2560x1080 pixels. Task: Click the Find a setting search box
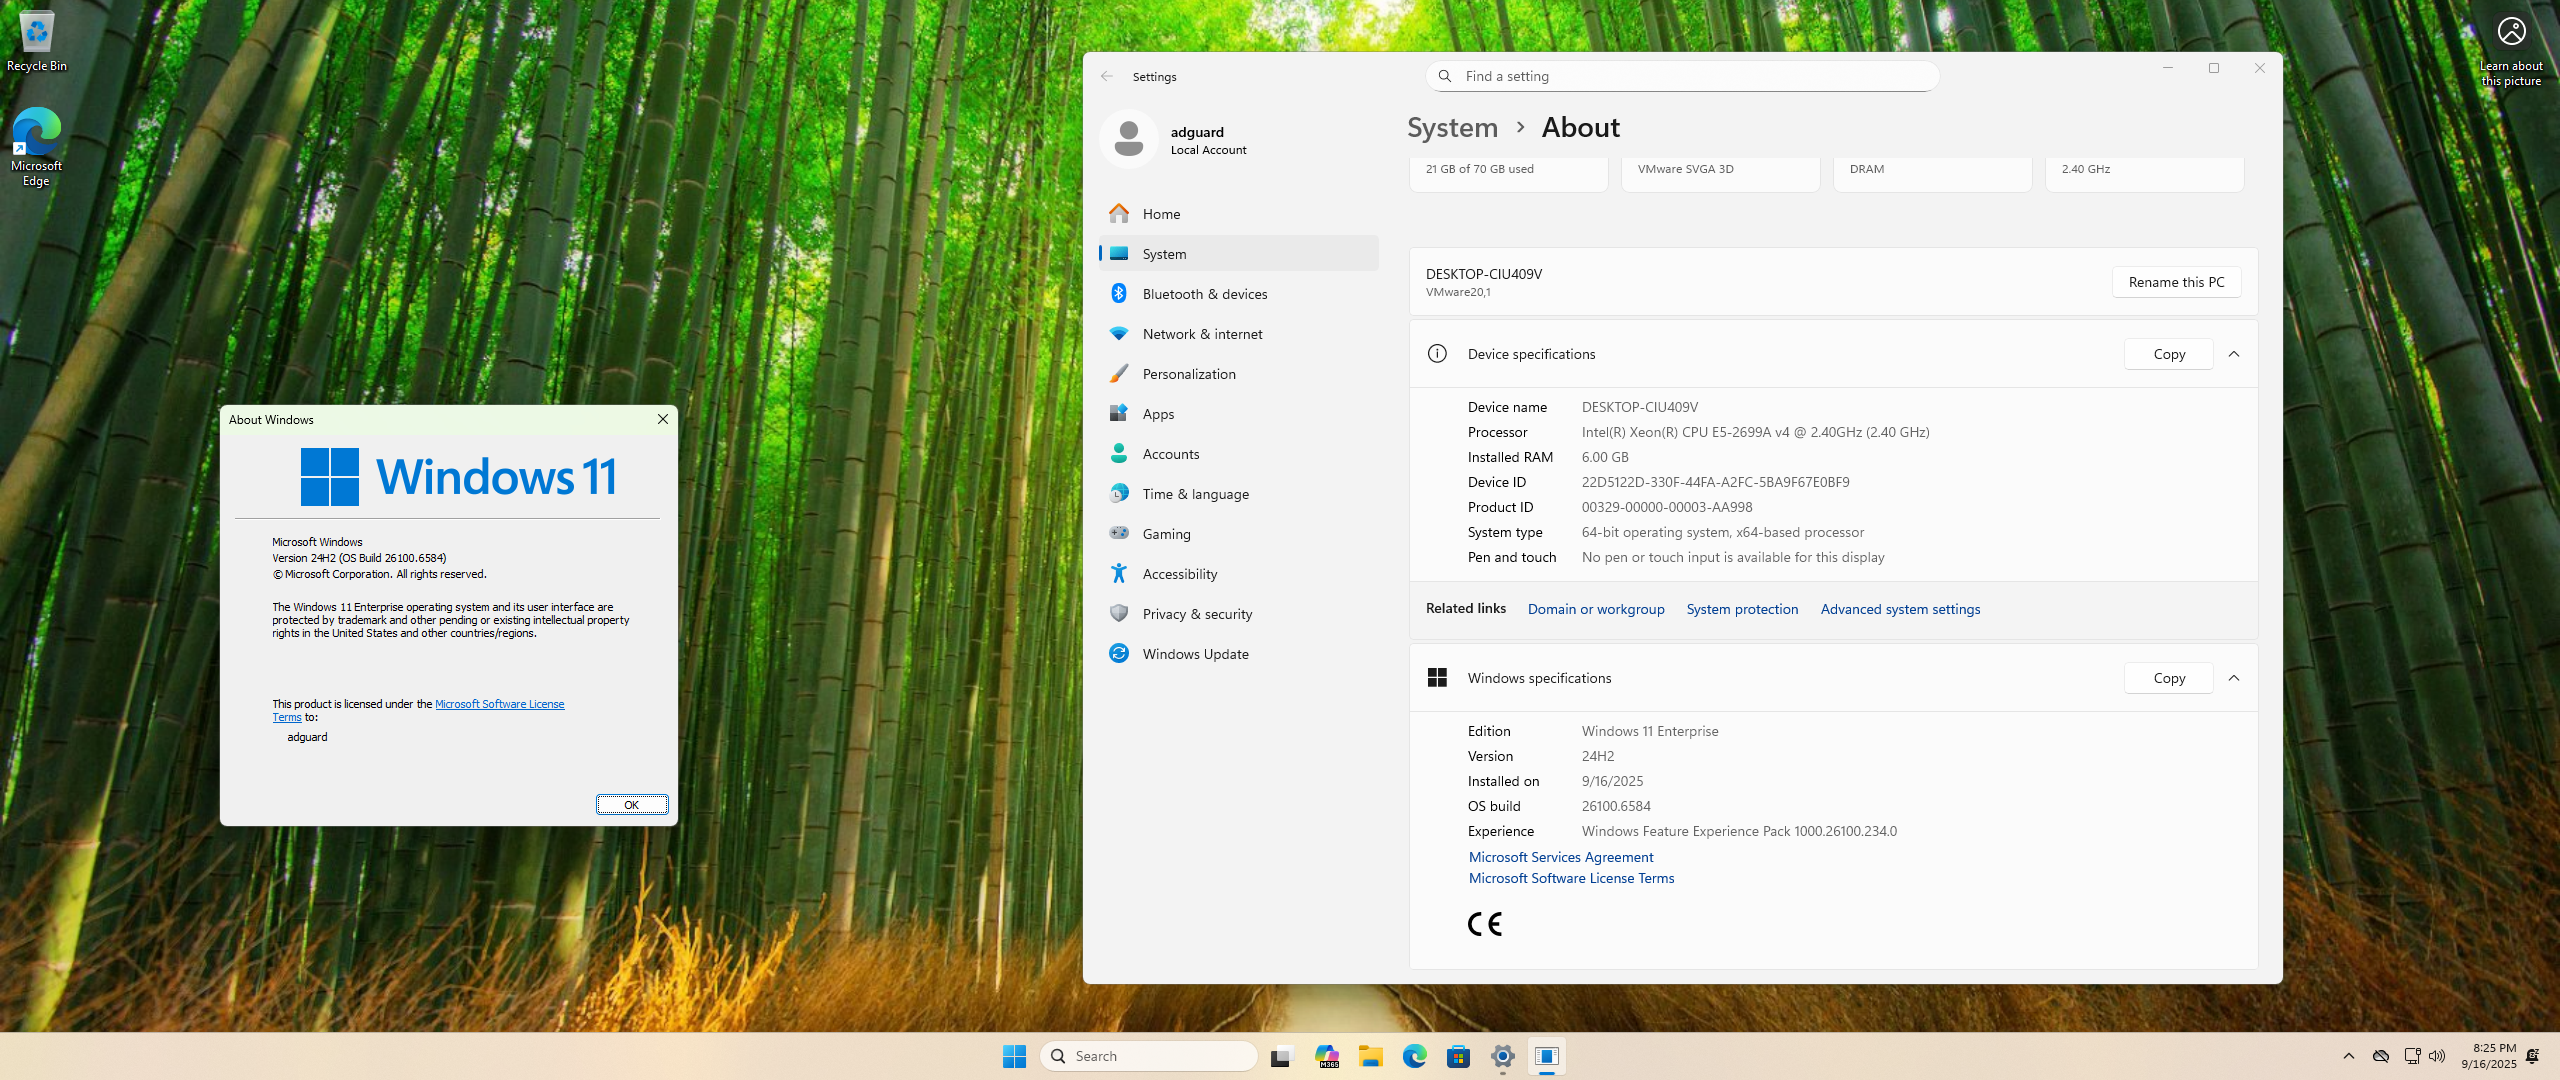1682,76
